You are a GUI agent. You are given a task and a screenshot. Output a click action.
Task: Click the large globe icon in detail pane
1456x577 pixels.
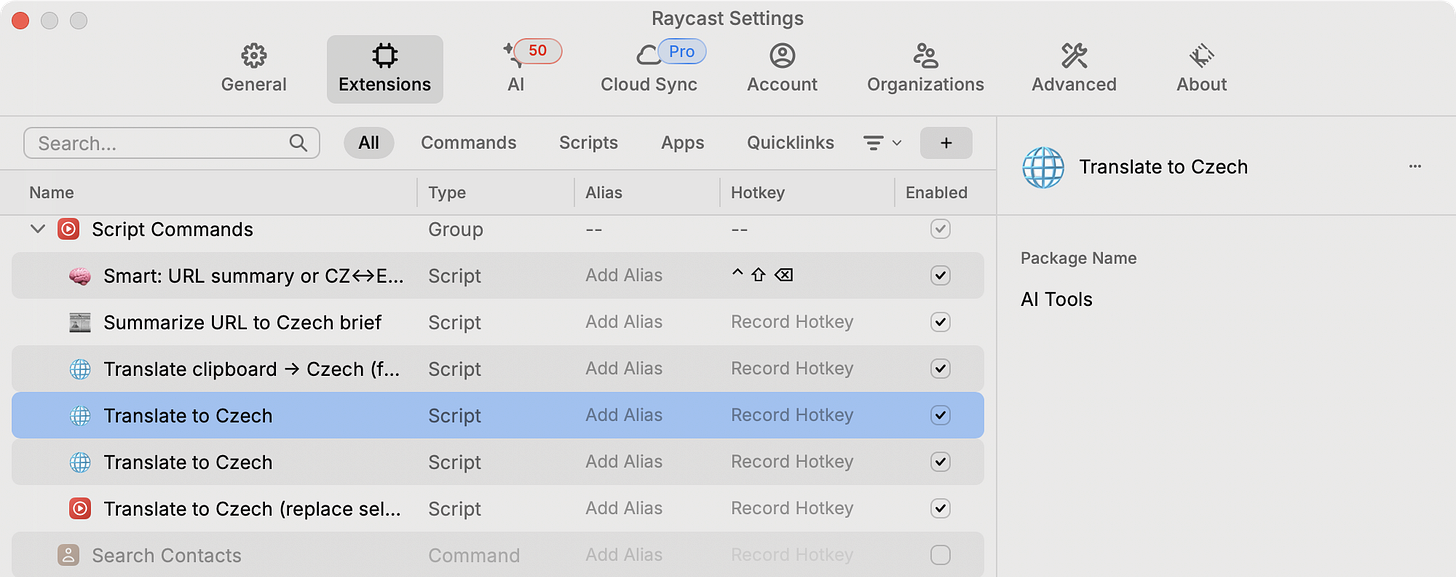[x=1043, y=167]
